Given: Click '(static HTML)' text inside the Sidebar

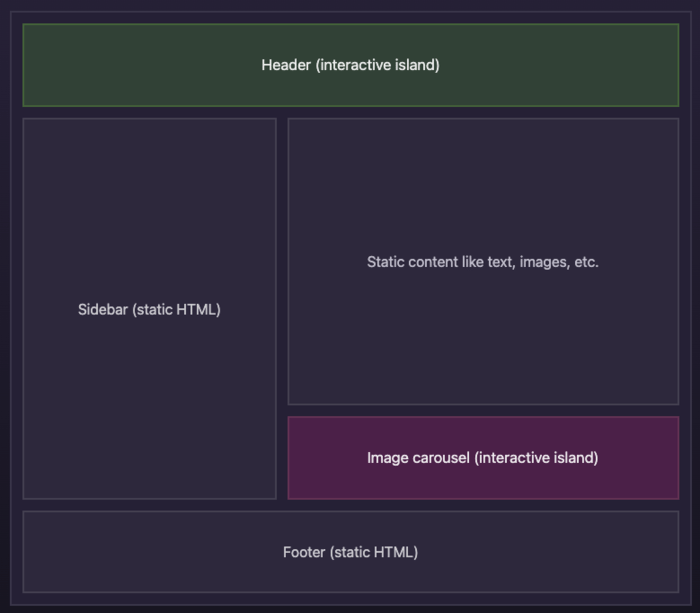Looking at the screenshot, I should pyautogui.click(x=176, y=309).
